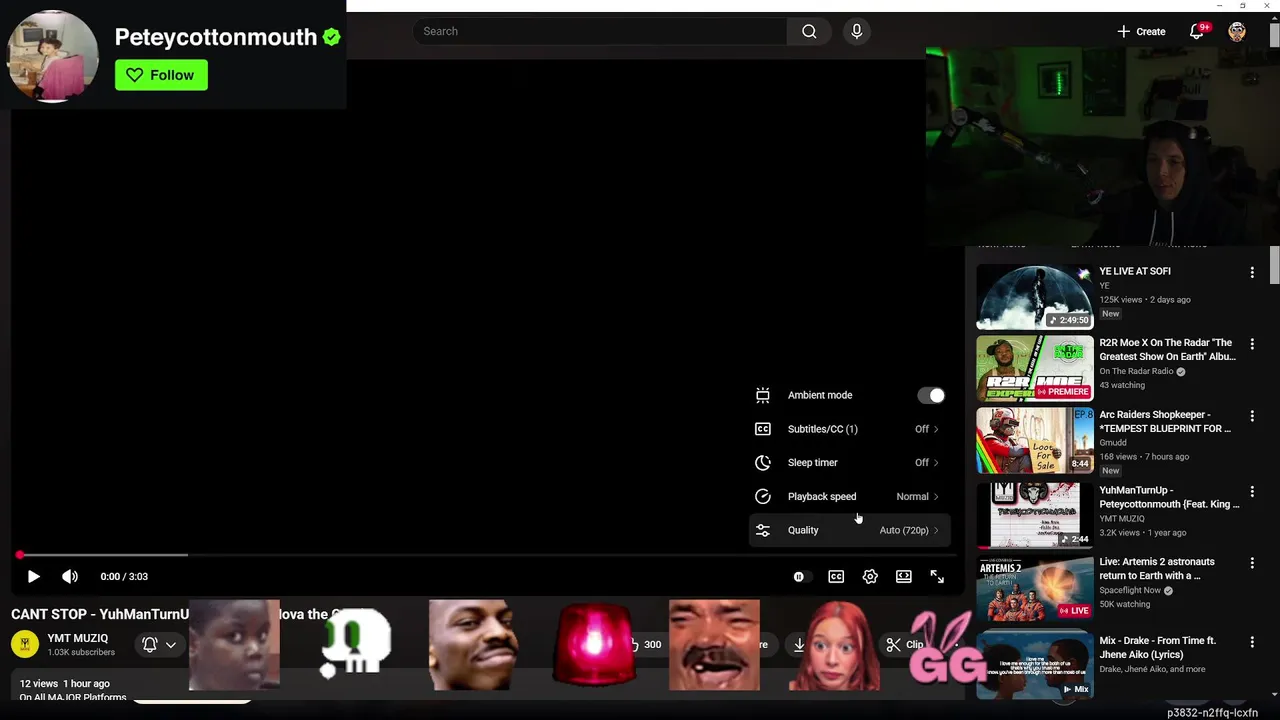Screen dimensions: 1280x720
Task: Click the Subtitles/CC menu icon
Action: [763, 429]
